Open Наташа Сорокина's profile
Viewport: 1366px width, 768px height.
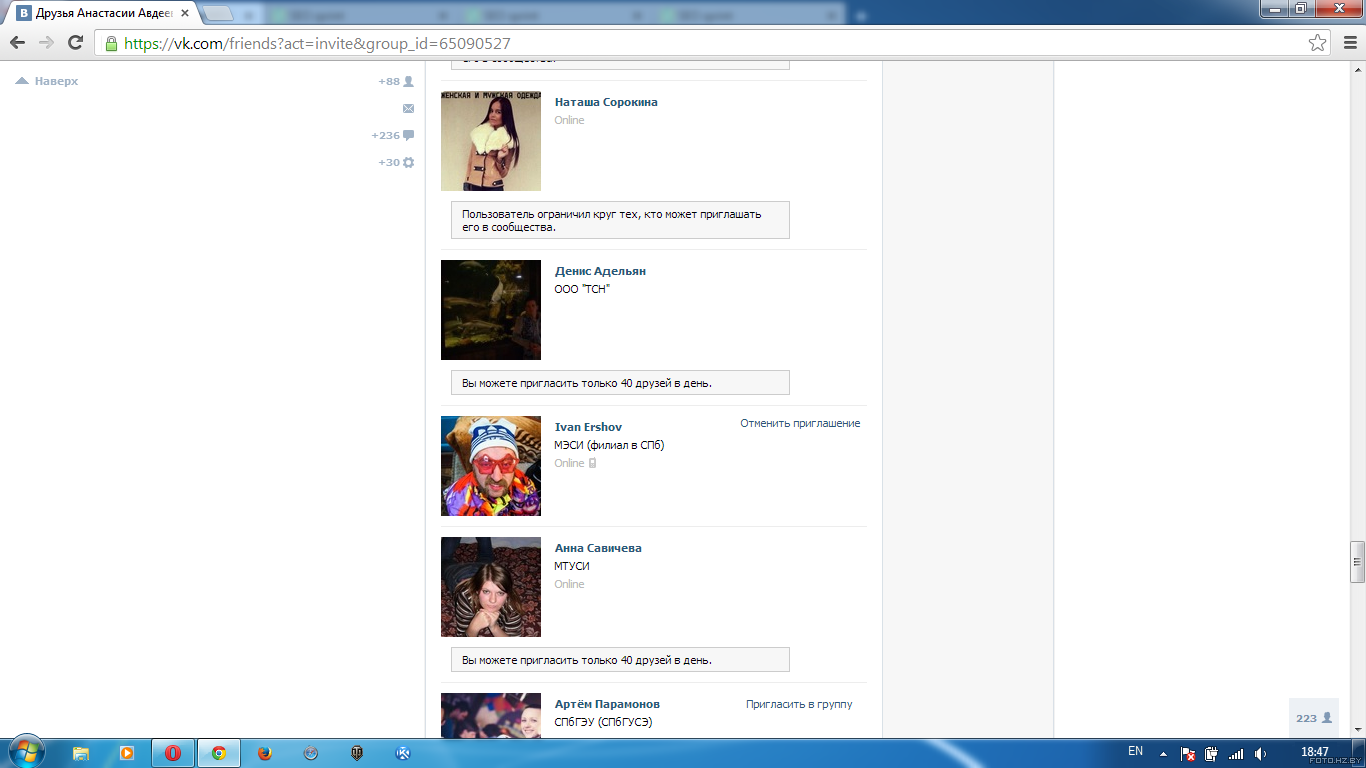click(x=606, y=102)
